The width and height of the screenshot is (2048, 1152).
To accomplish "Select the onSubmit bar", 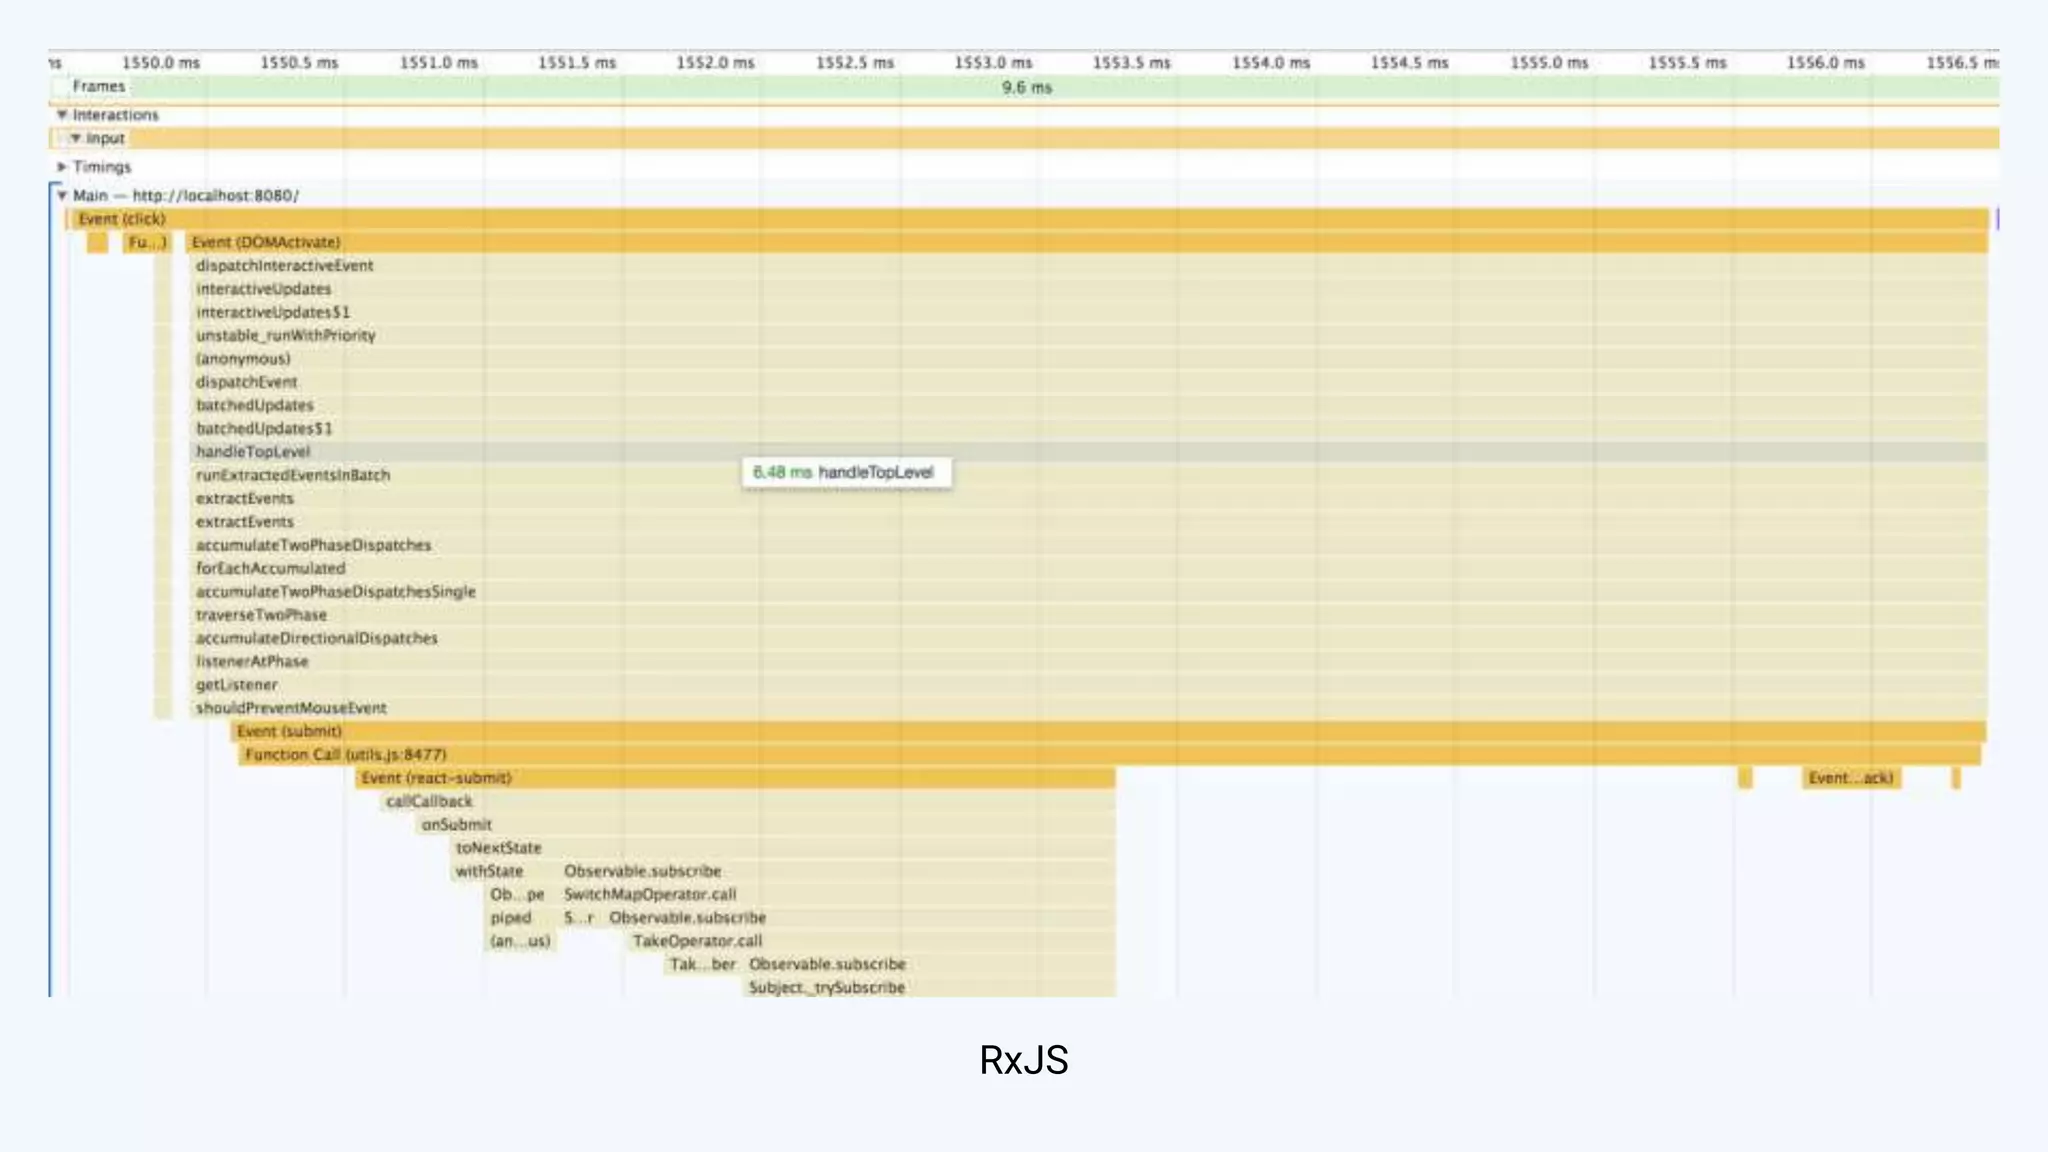I will tap(766, 825).
